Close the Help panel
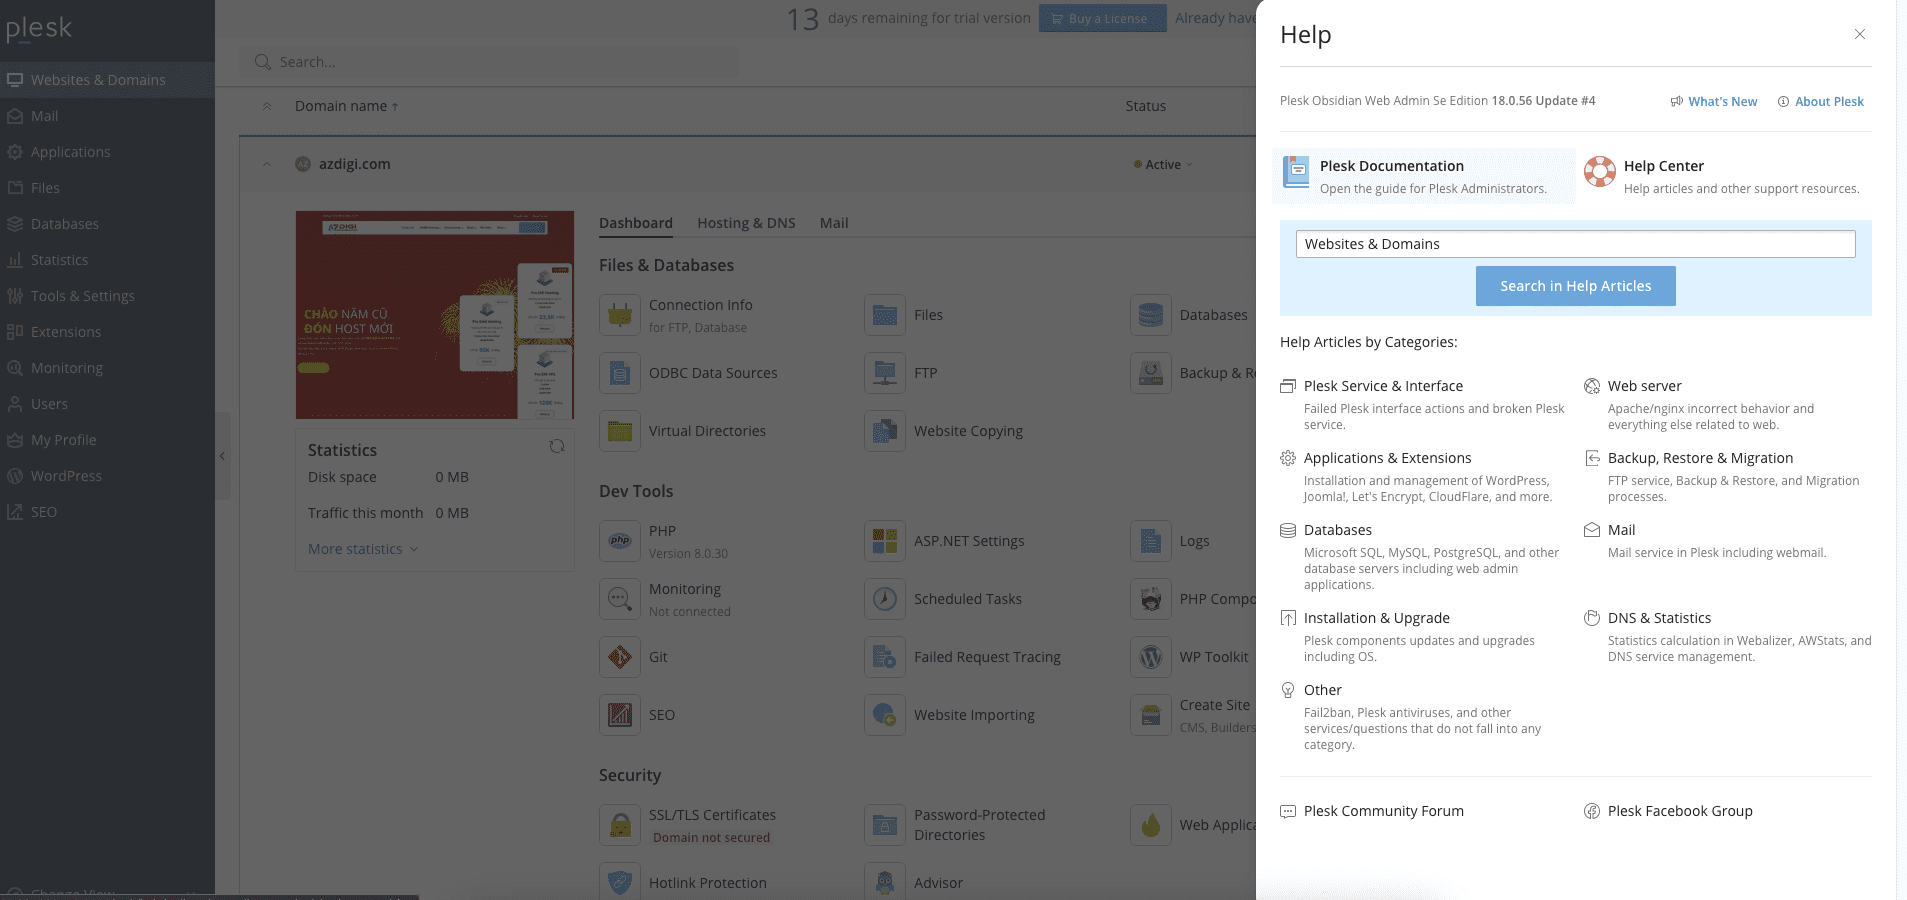Viewport: 1907px width, 900px height. 1859,34
